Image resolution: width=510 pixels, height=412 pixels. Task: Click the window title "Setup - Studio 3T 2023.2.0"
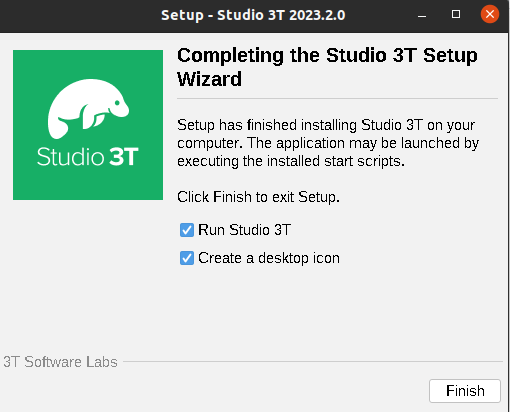[x=253, y=15]
